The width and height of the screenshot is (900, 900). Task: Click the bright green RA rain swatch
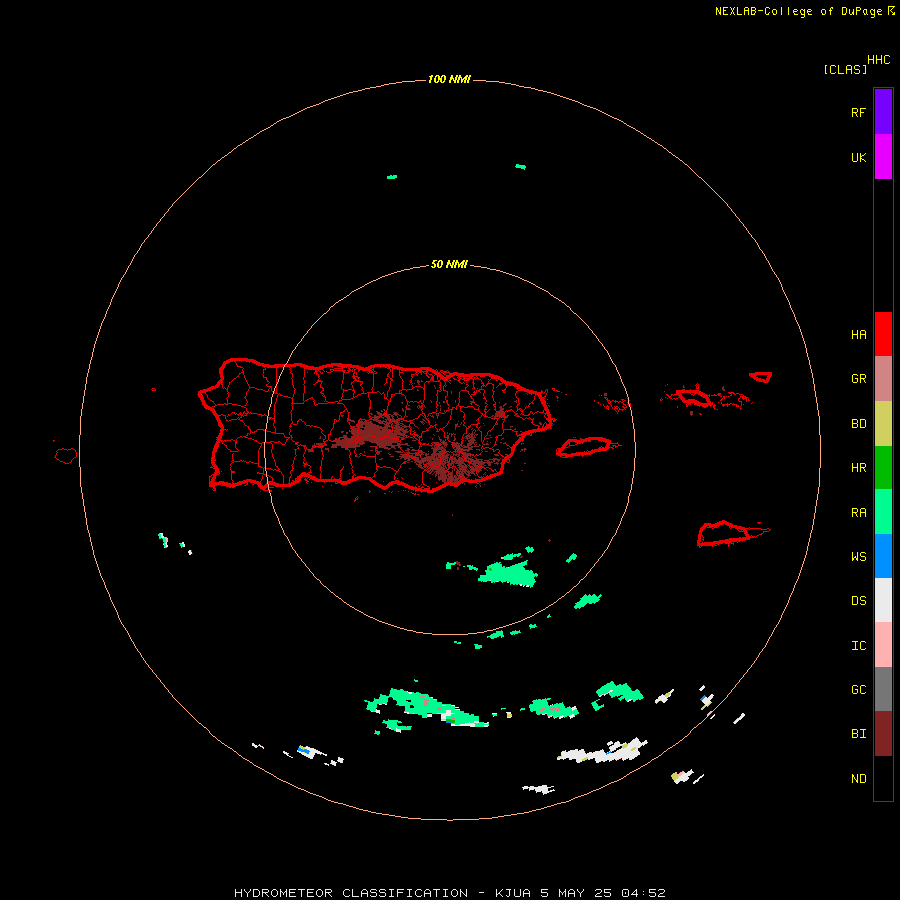(x=883, y=512)
